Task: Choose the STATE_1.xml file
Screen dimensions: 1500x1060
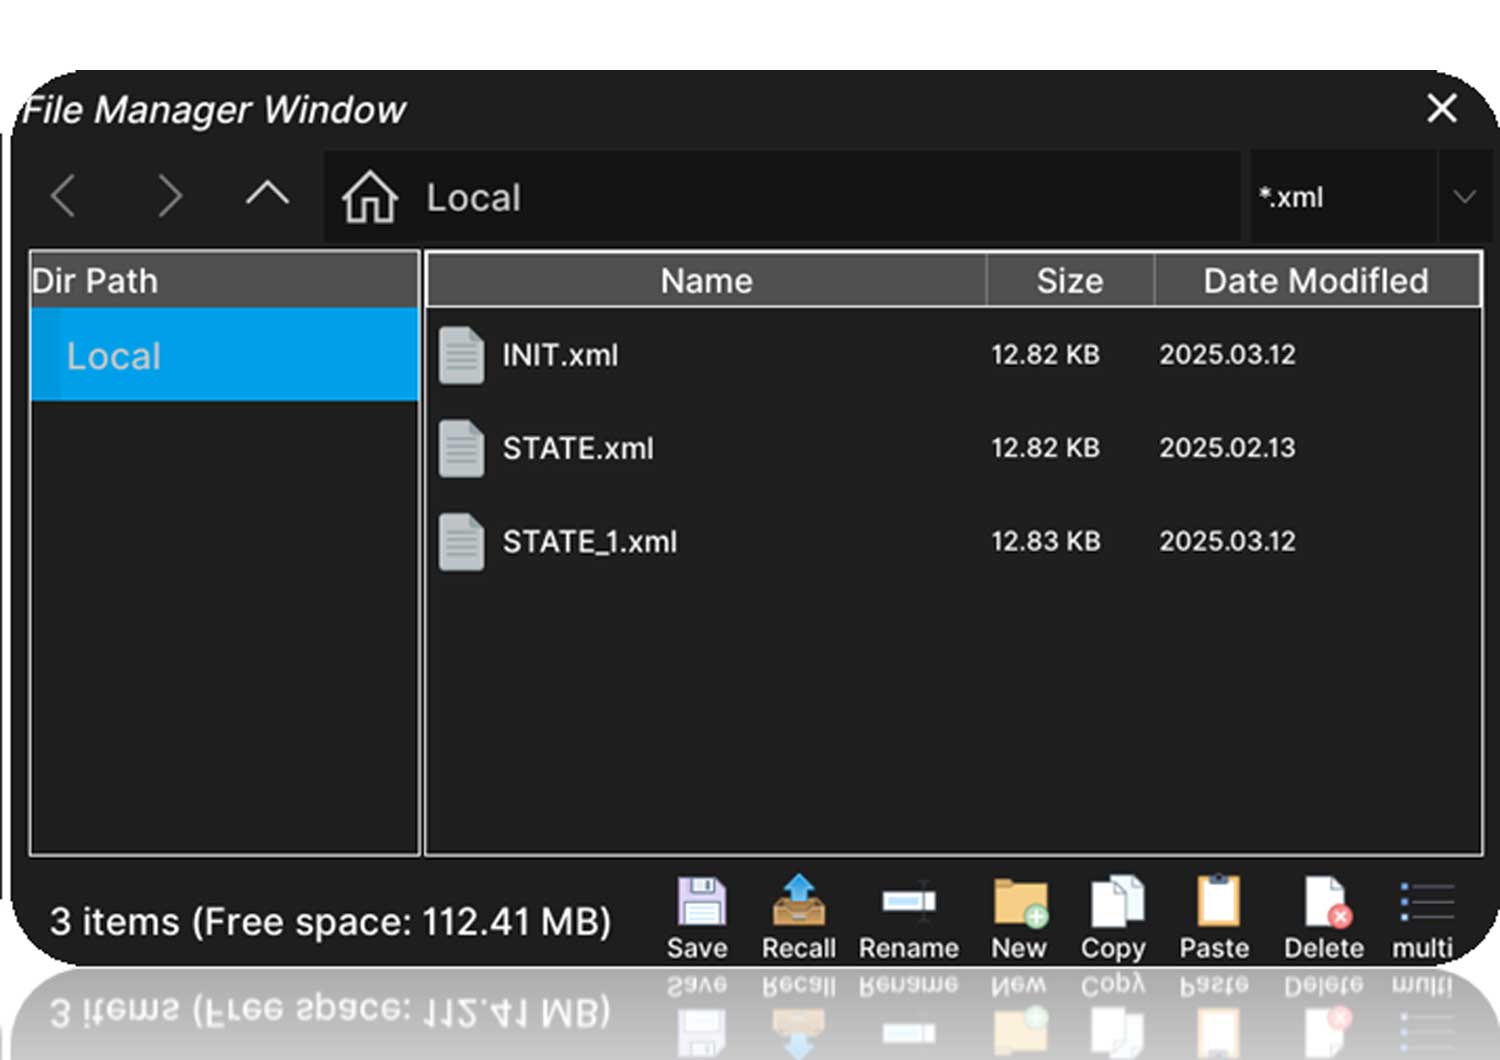Action: pos(589,541)
